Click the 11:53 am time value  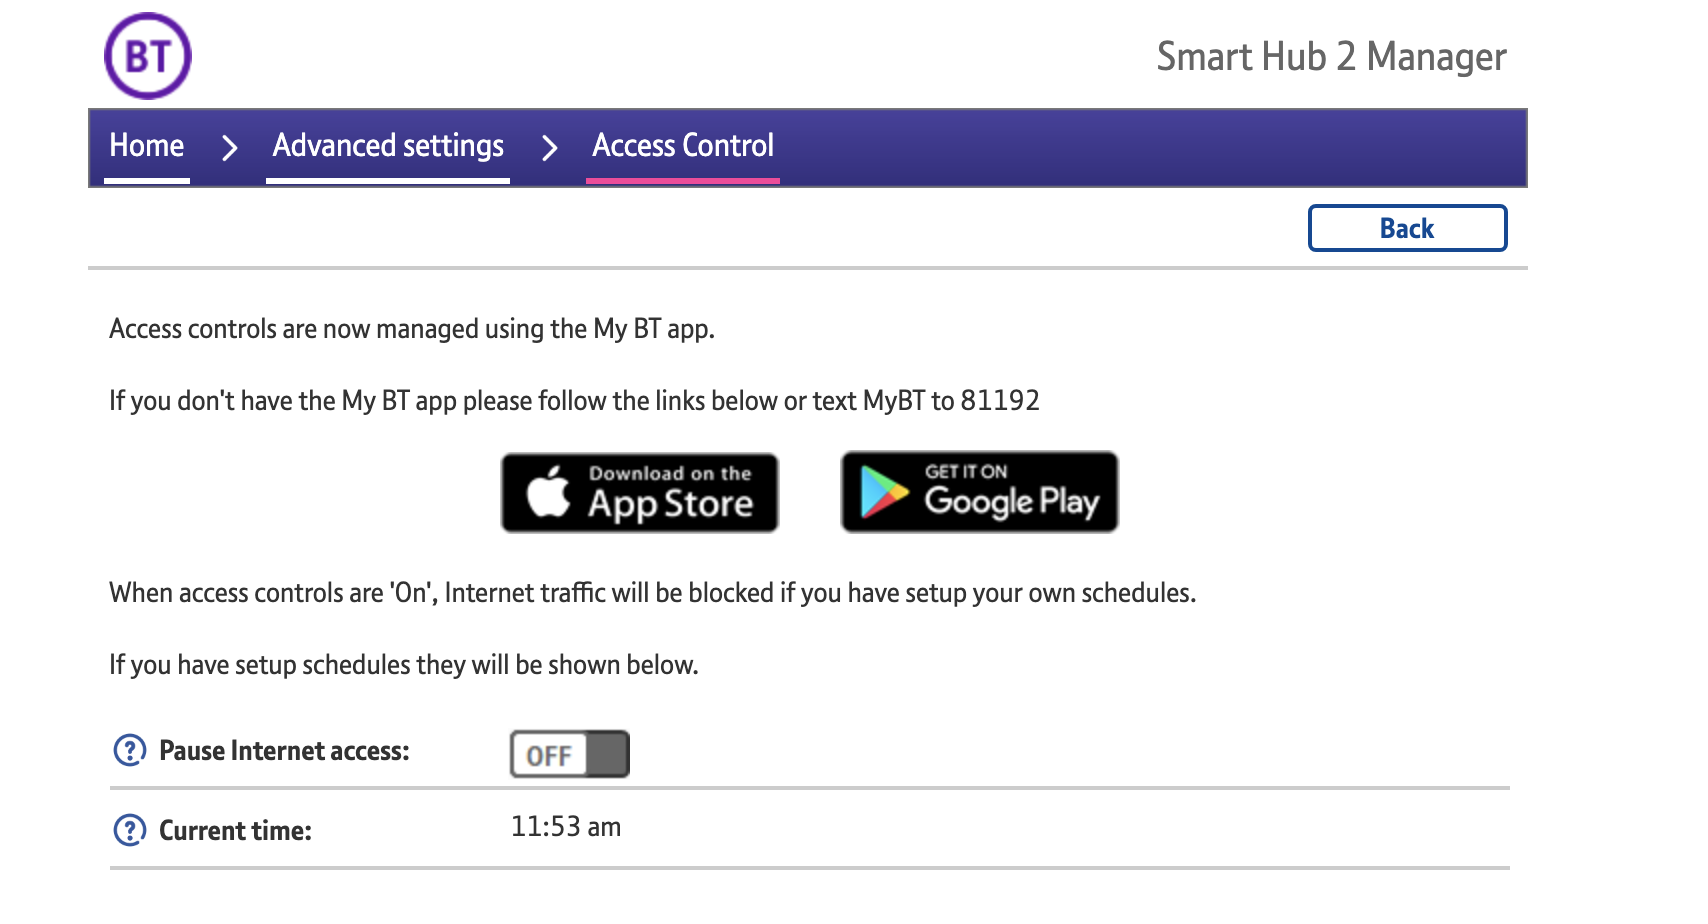pos(566,827)
